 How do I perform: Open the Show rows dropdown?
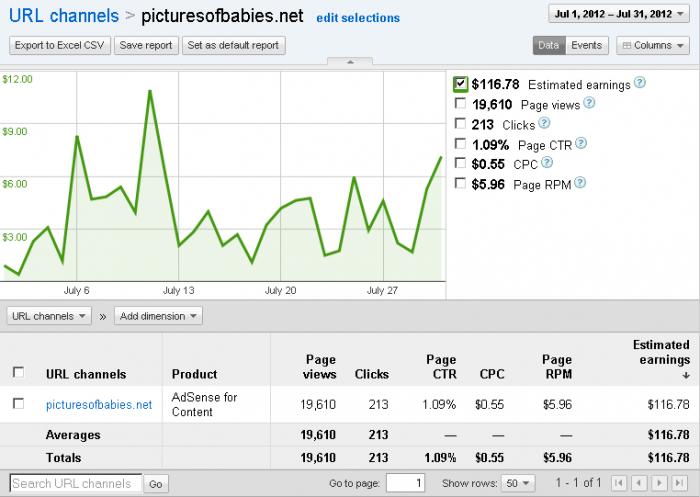(518, 483)
